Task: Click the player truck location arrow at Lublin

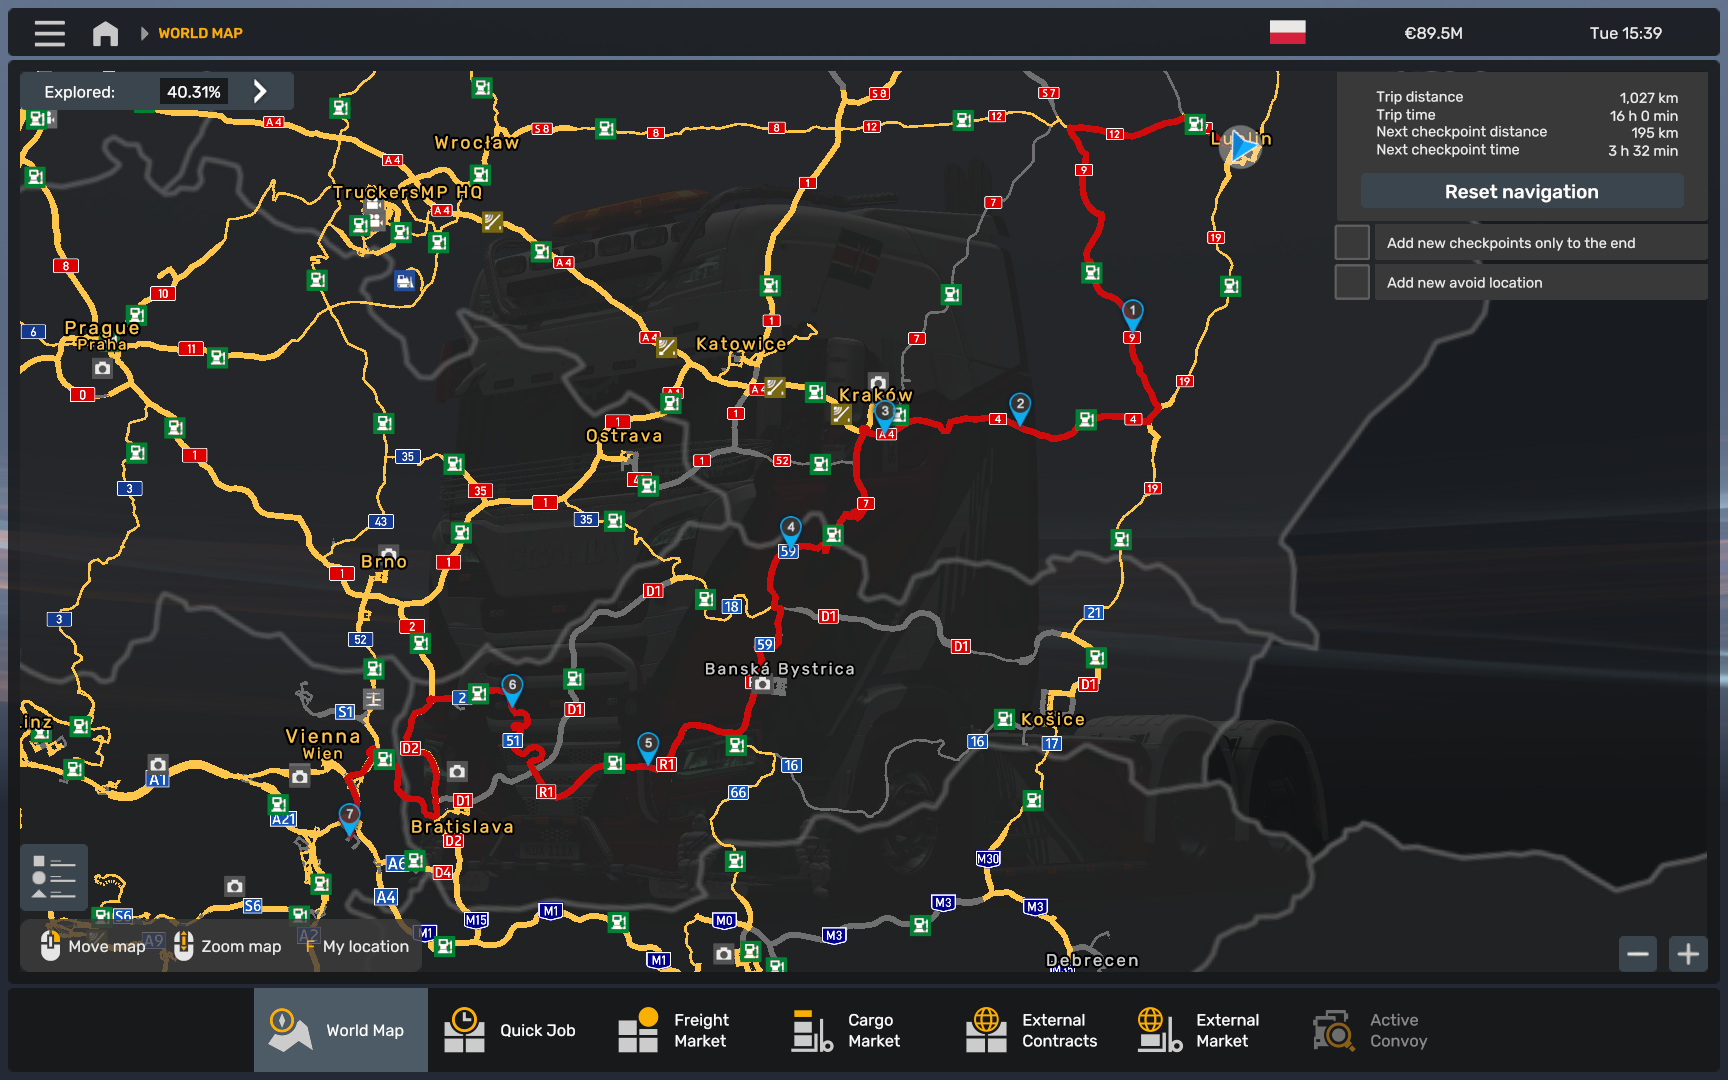Action: (x=1243, y=147)
